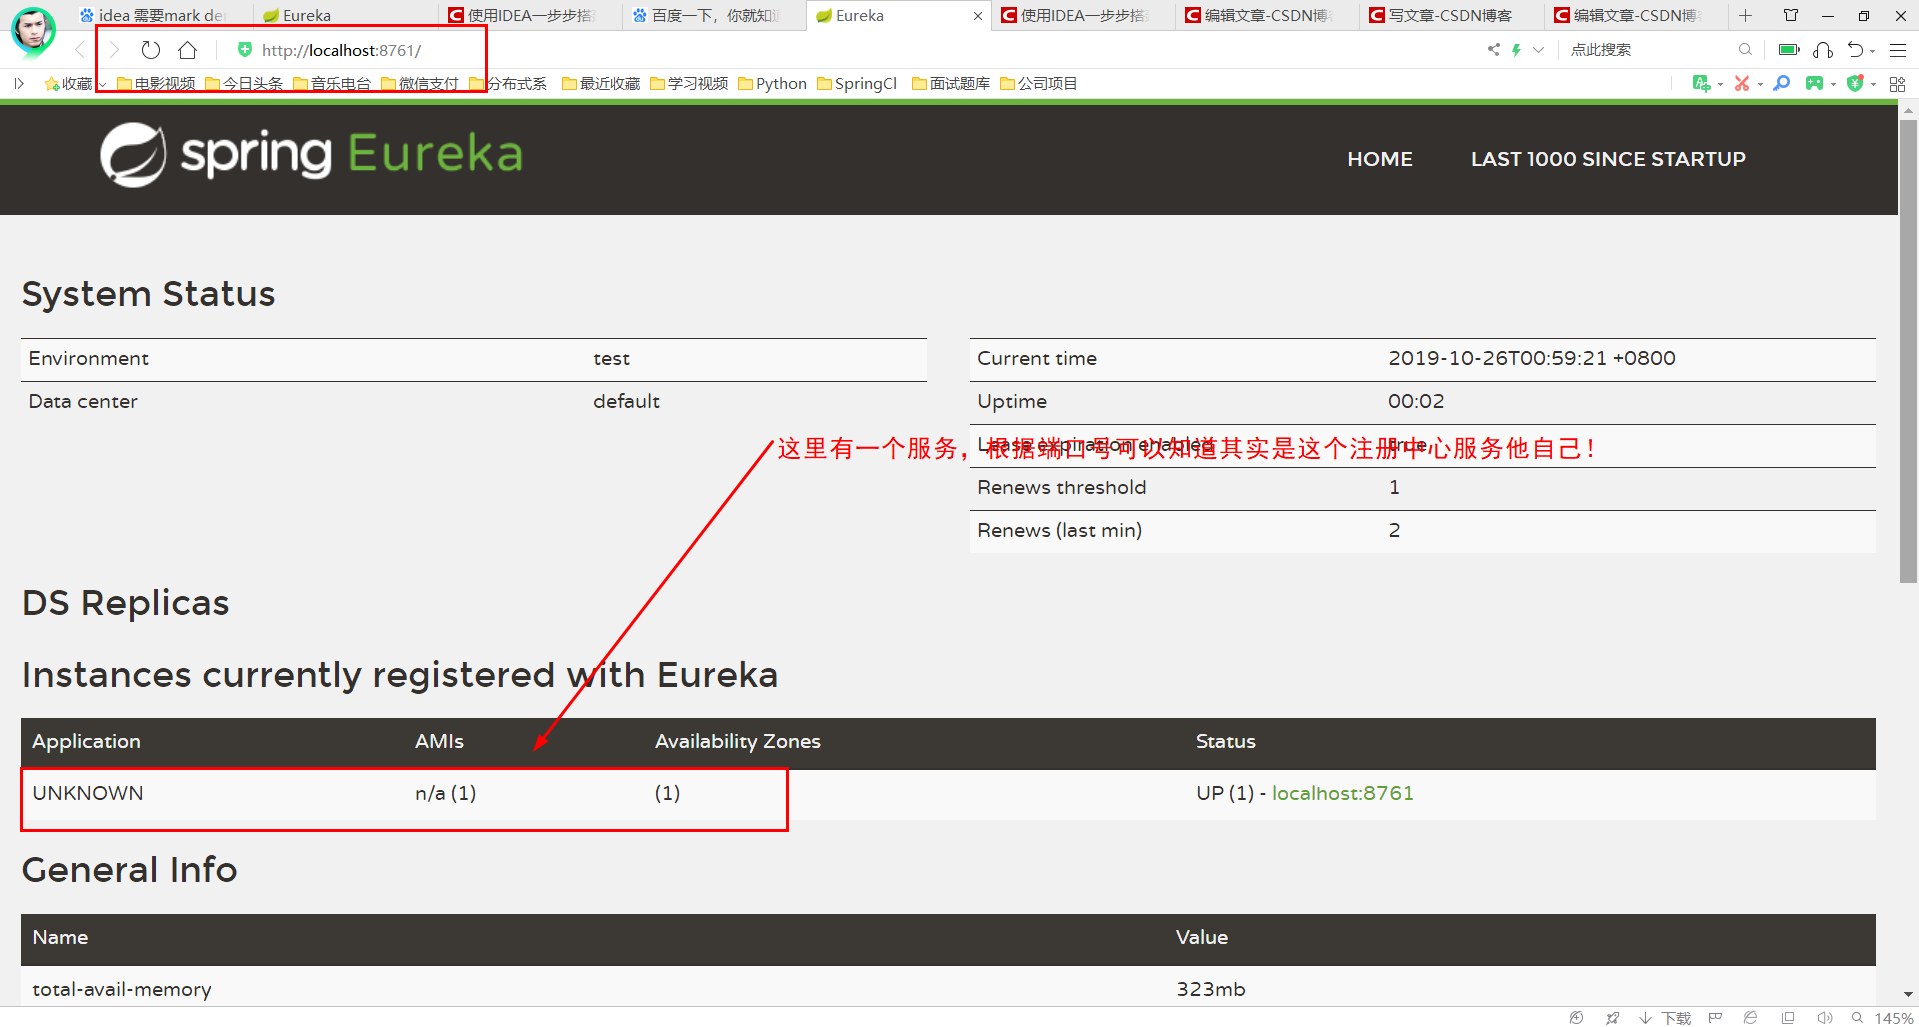Click the page vertical scrollbar thumb
The height and width of the screenshot is (1027, 1919).
pos(1908,350)
